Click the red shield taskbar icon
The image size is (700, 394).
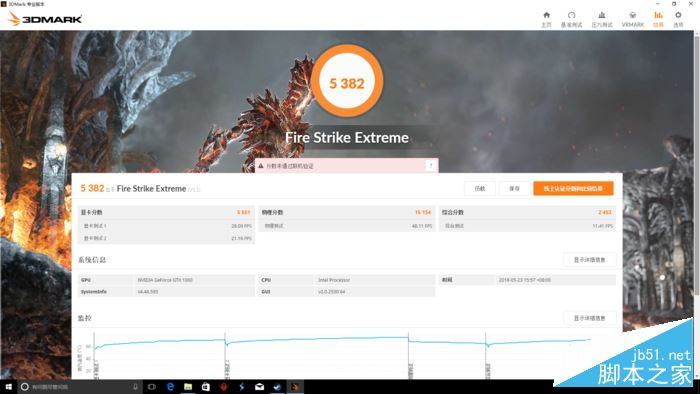pos(224,387)
